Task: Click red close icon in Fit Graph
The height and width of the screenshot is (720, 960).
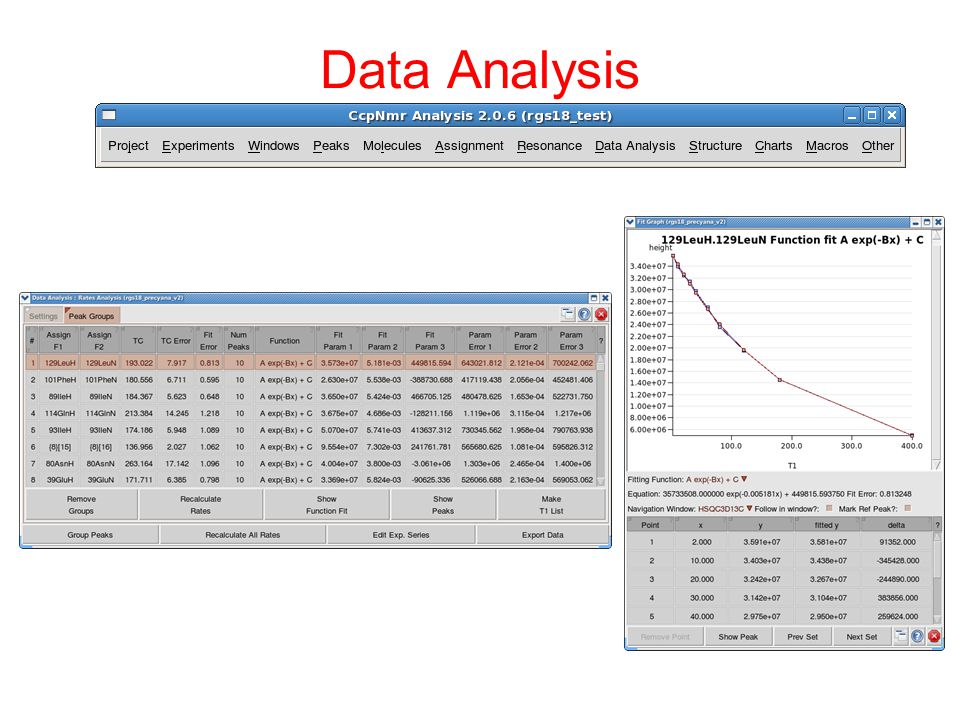Action: coord(934,636)
